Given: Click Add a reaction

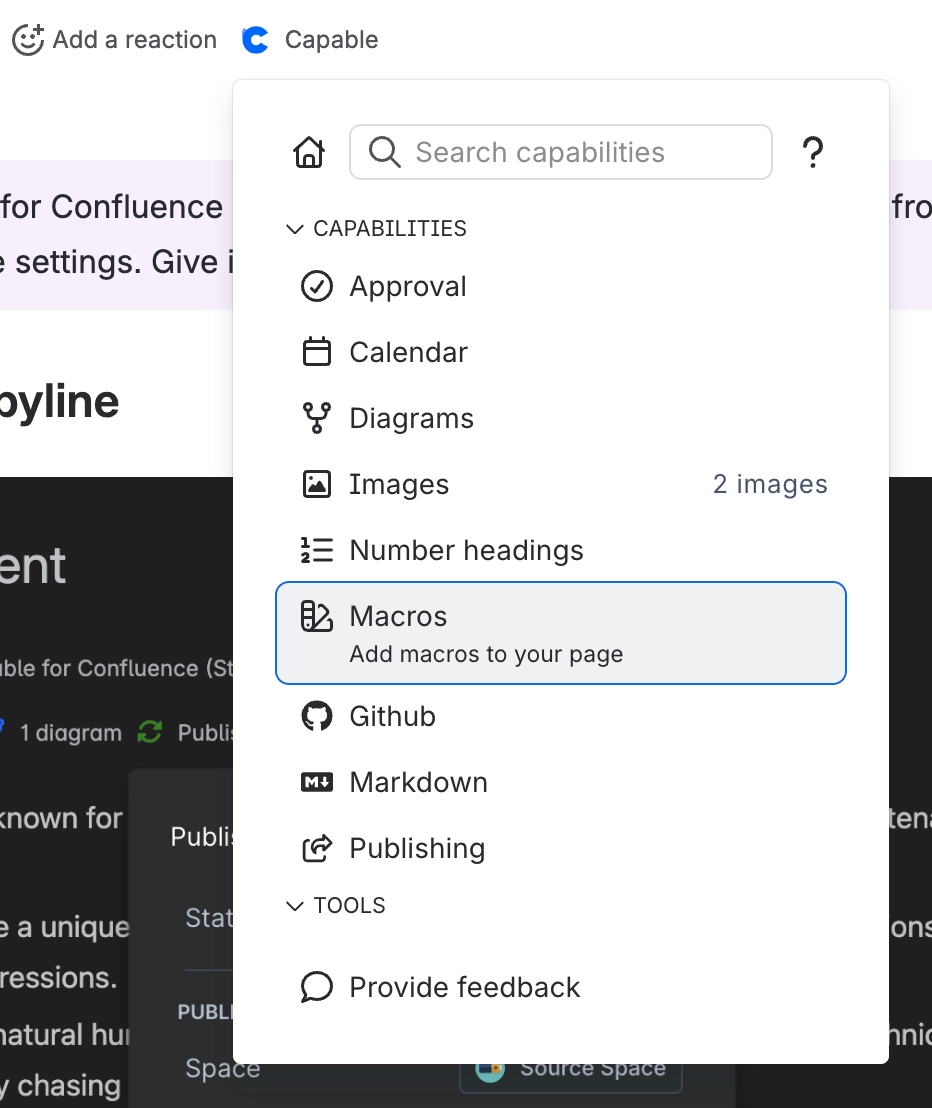Looking at the screenshot, I should pos(114,40).
